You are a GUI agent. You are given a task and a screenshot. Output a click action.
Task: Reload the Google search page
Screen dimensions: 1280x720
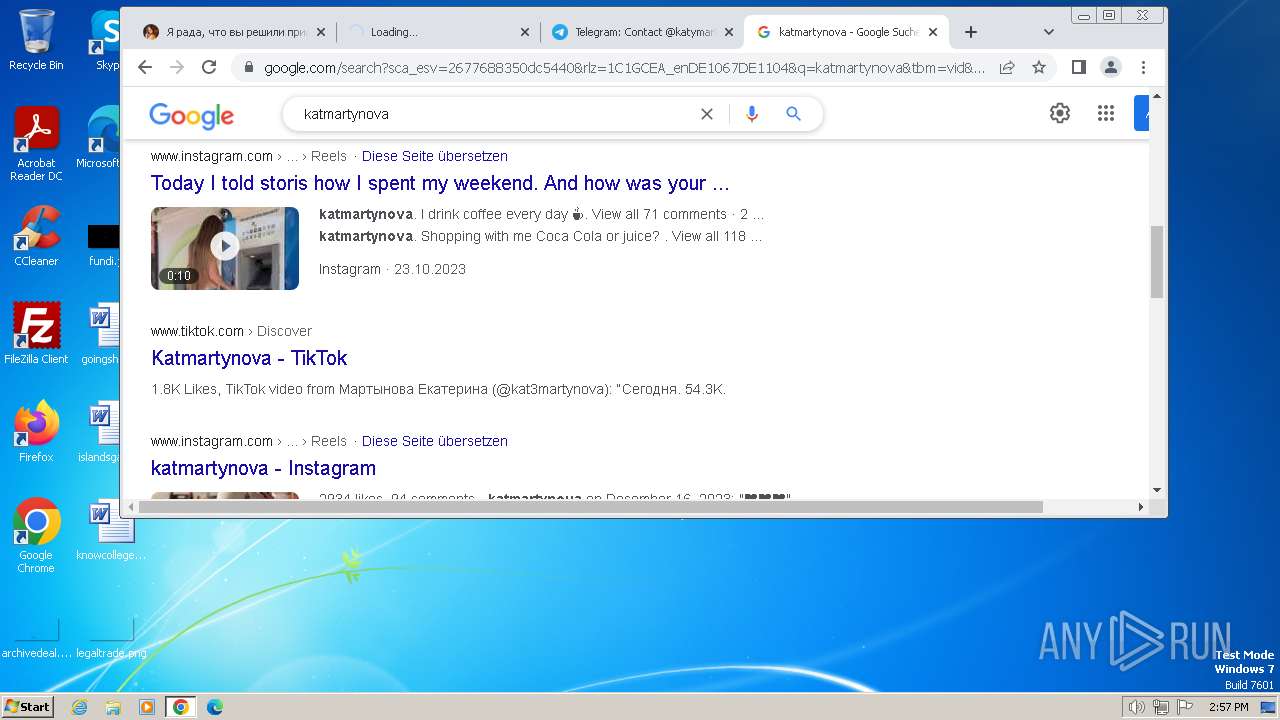[x=209, y=67]
